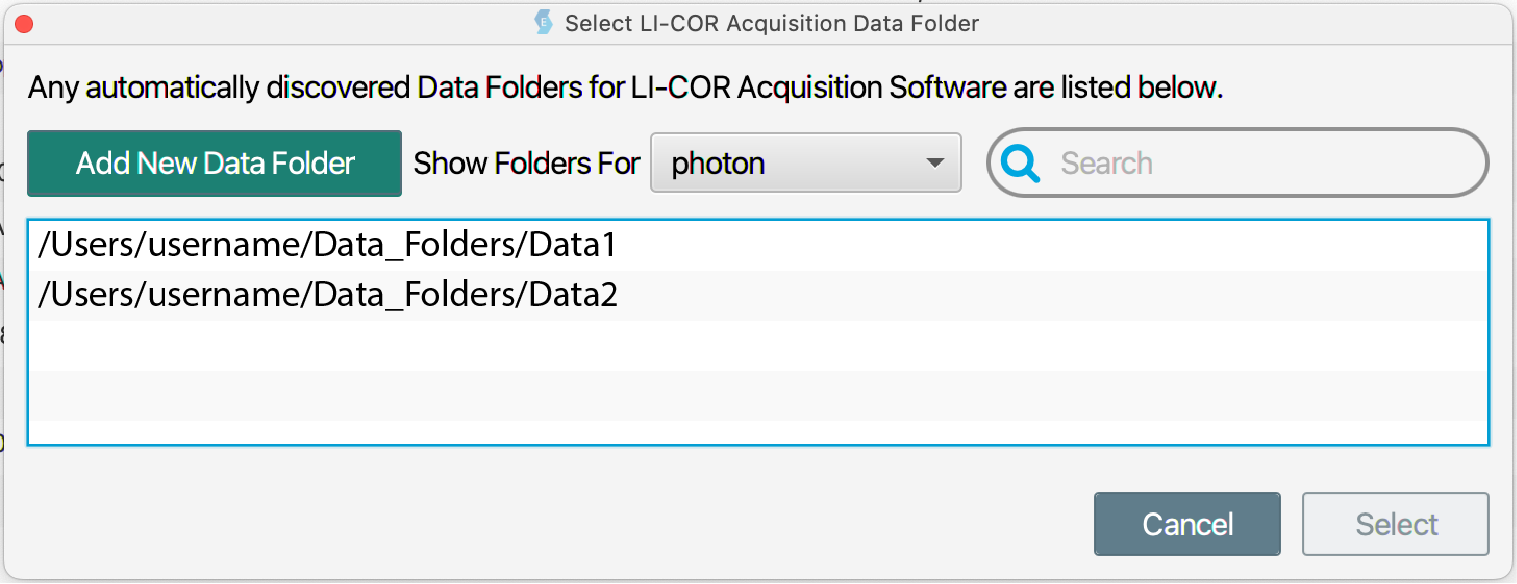Click the Search placeholder text
Screen dimensions: 1517x584
1106,163
